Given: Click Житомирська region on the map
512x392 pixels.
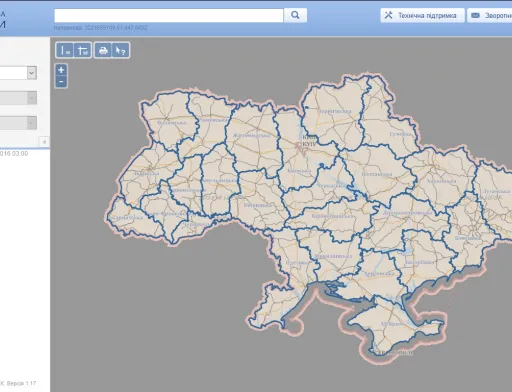Looking at the screenshot, I should pyautogui.click(x=252, y=135).
